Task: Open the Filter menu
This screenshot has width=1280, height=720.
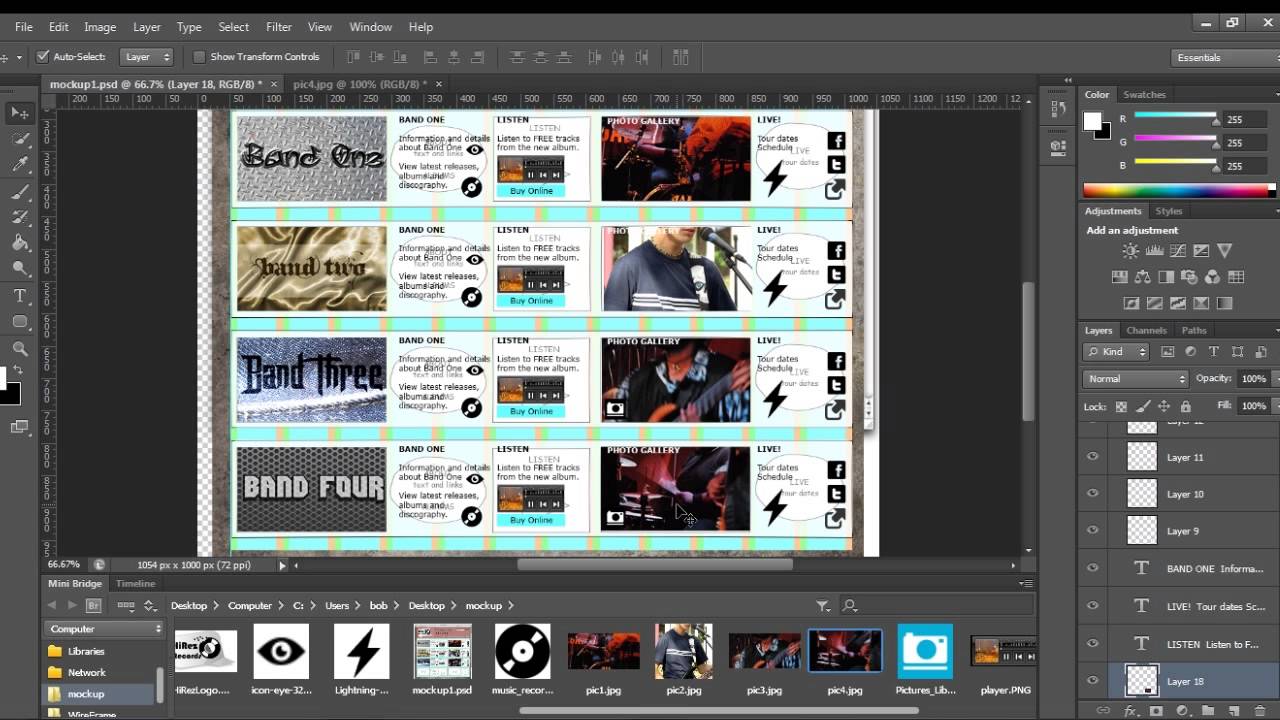Action: pyautogui.click(x=279, y=27)
